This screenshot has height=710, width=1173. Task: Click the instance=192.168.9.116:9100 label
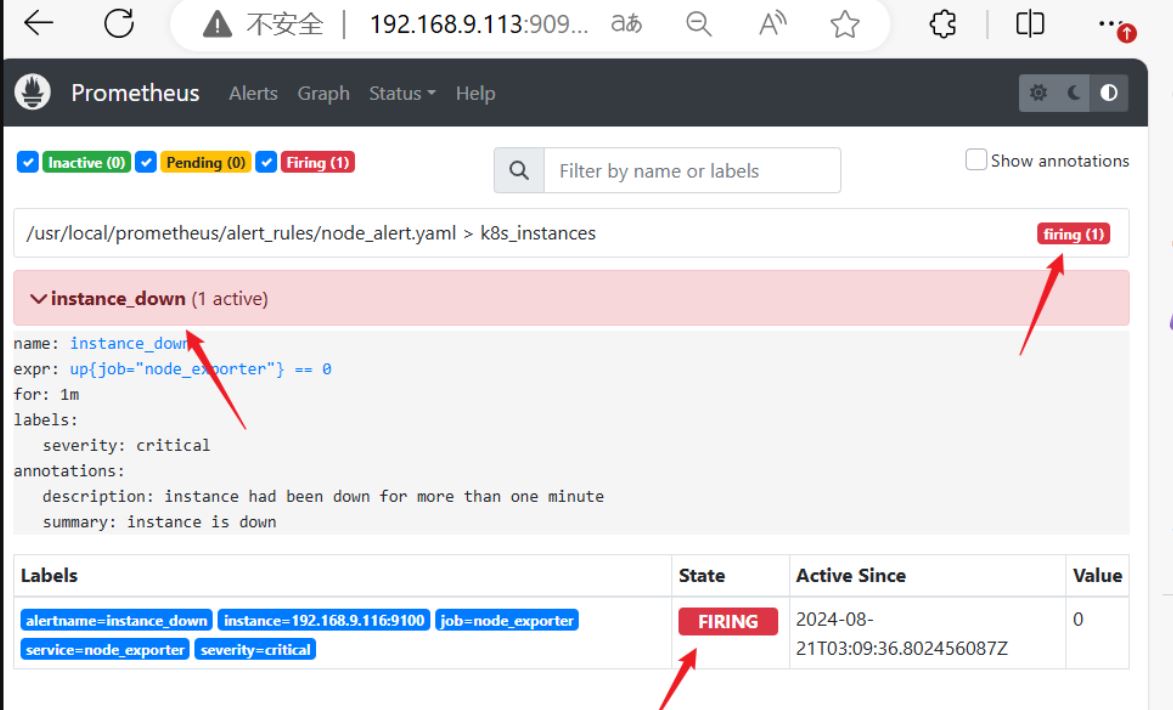click(x=324, y=620)
